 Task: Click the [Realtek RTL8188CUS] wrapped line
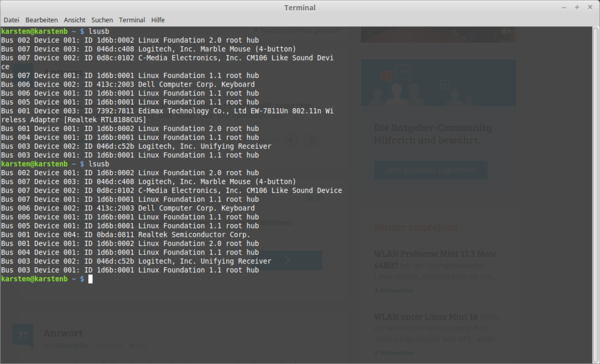(x=74, y=120)
